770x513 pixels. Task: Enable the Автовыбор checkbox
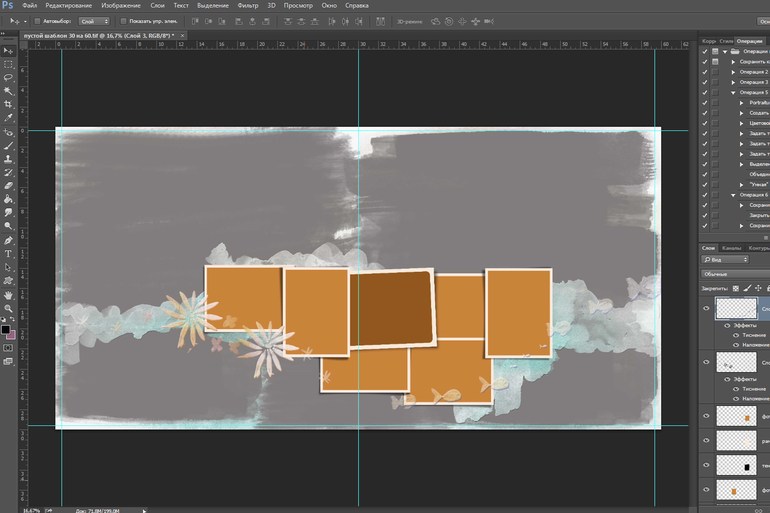37,20
